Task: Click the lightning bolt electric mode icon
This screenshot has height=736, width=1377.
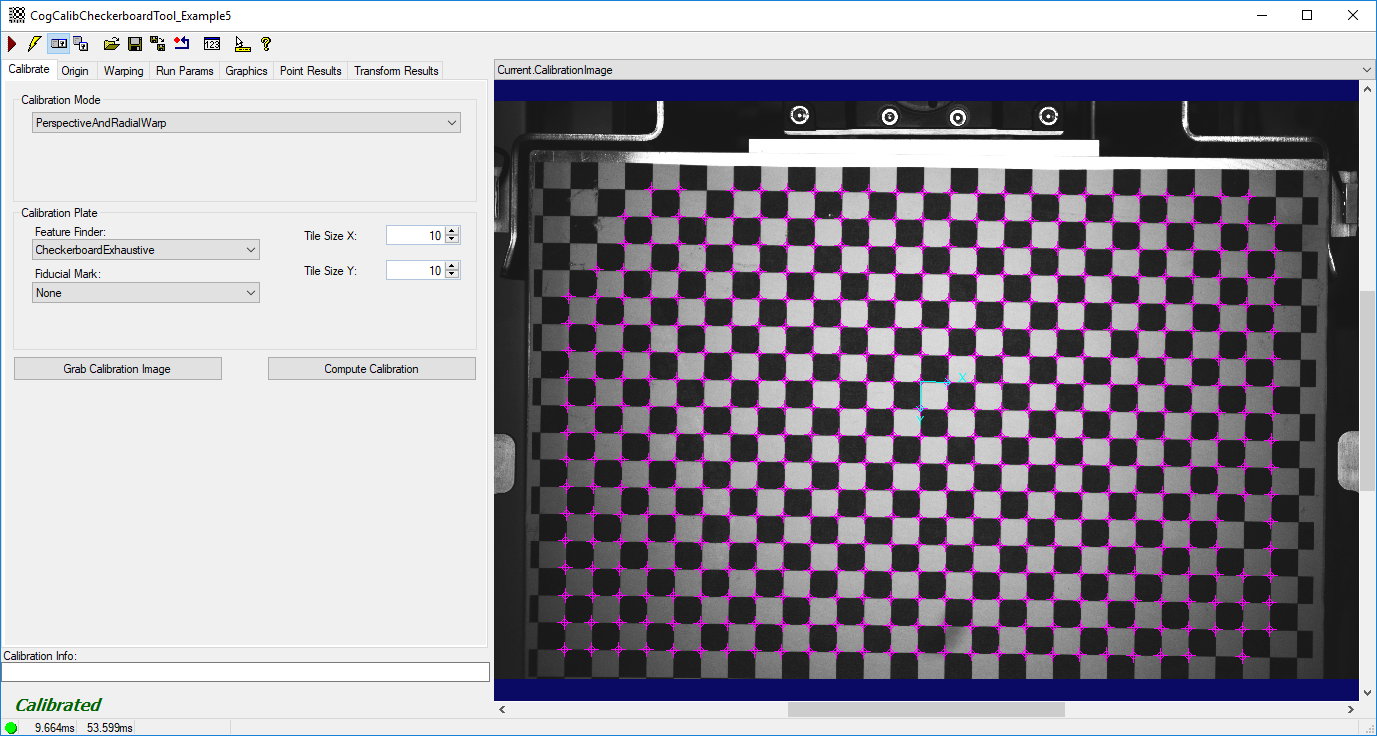Action: coord(34,44)
